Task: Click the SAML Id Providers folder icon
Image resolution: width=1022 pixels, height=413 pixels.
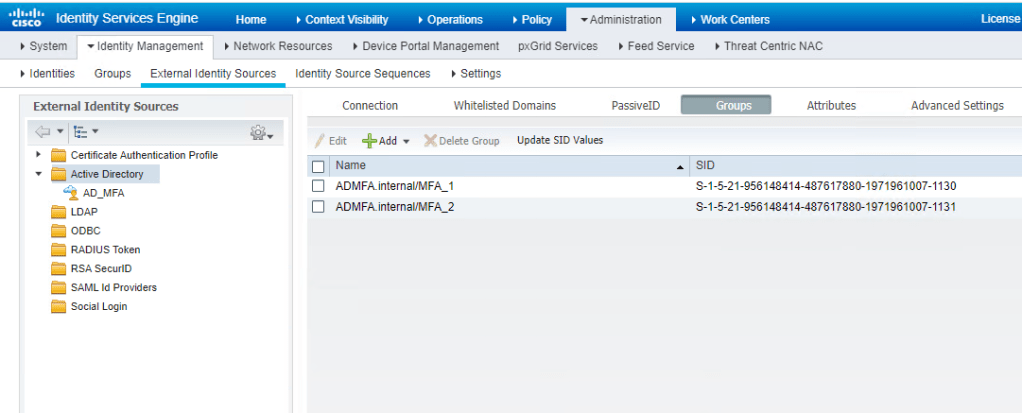Action: [x=58, y=288]
